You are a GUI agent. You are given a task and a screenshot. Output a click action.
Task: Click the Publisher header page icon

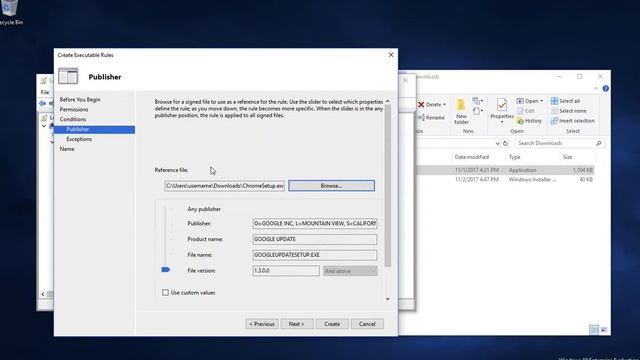click(x=68, y=76)
